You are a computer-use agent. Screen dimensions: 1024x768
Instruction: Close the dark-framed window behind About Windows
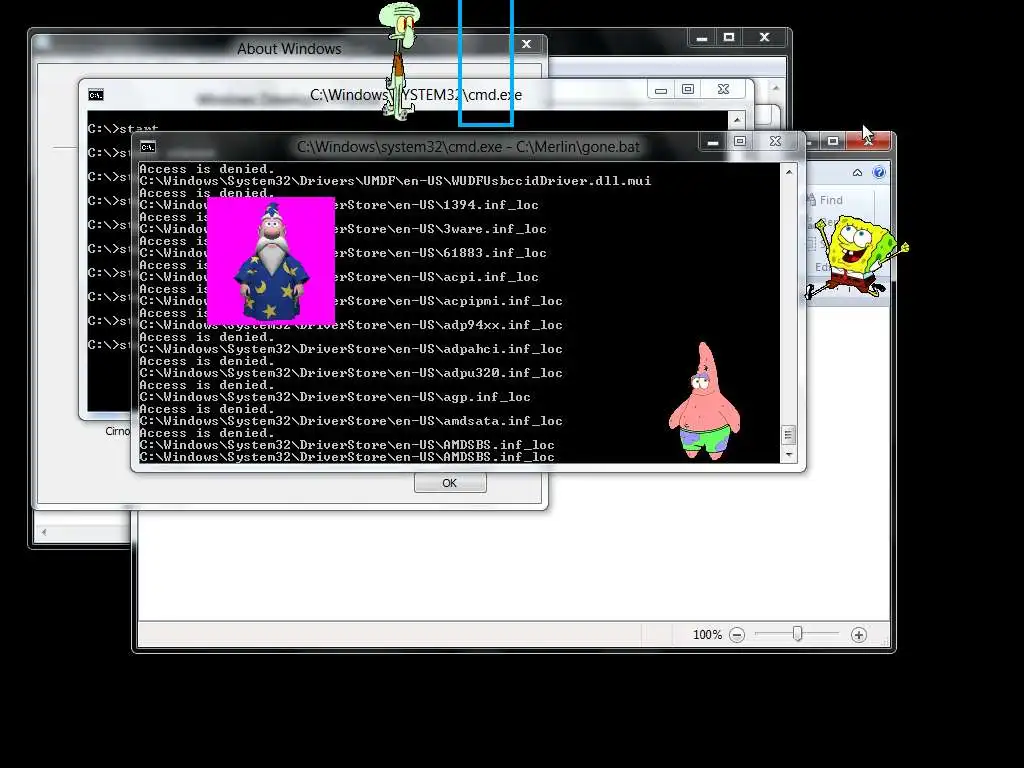(x=765, y=37)
